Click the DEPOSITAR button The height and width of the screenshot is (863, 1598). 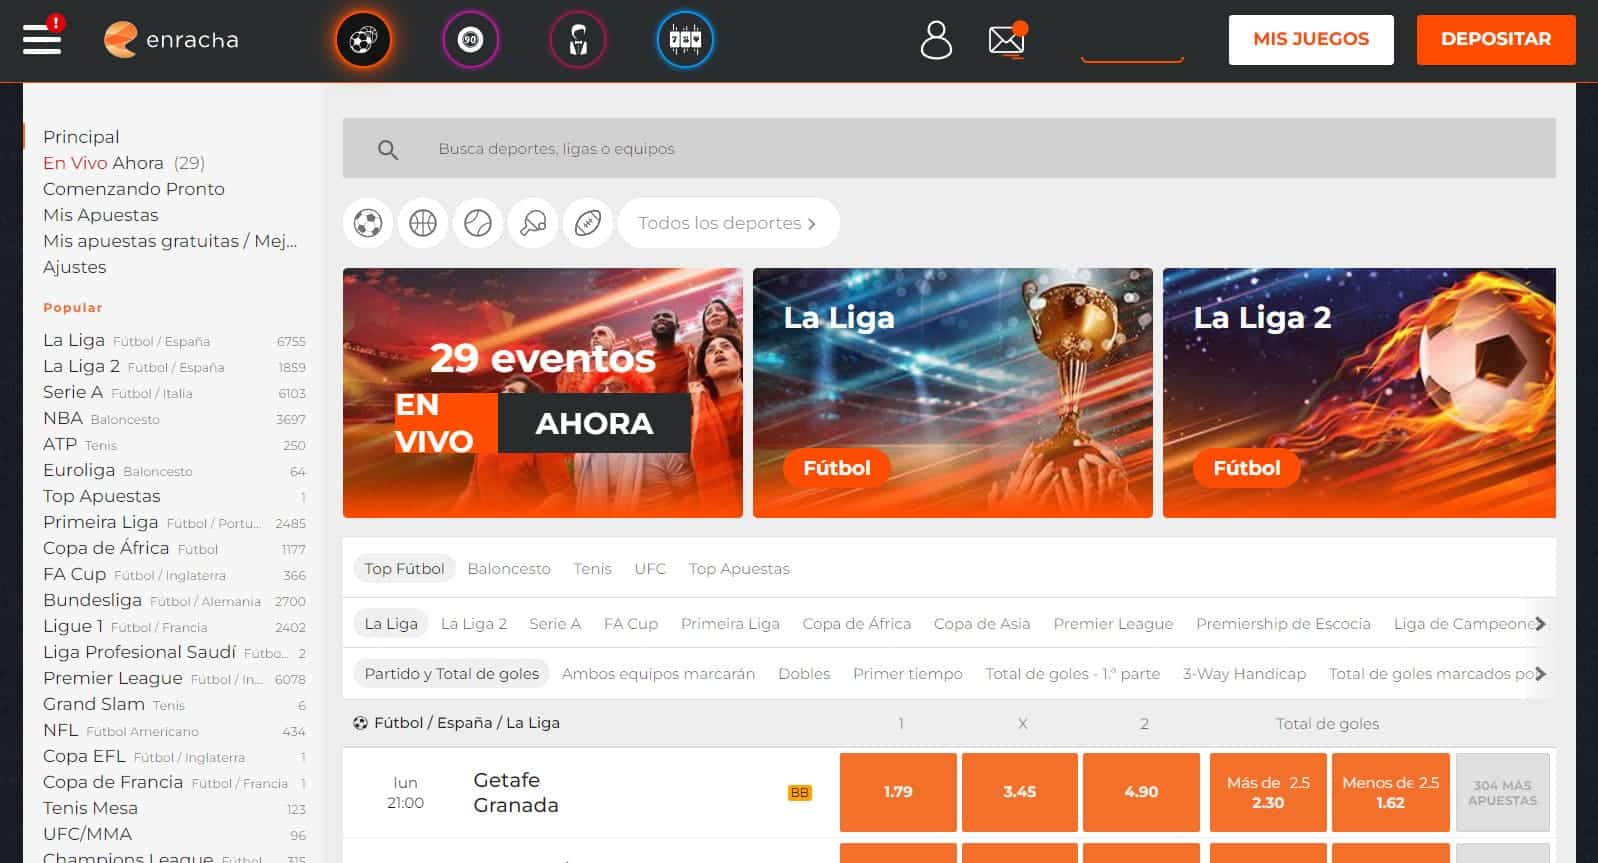tap(1496, 39)
